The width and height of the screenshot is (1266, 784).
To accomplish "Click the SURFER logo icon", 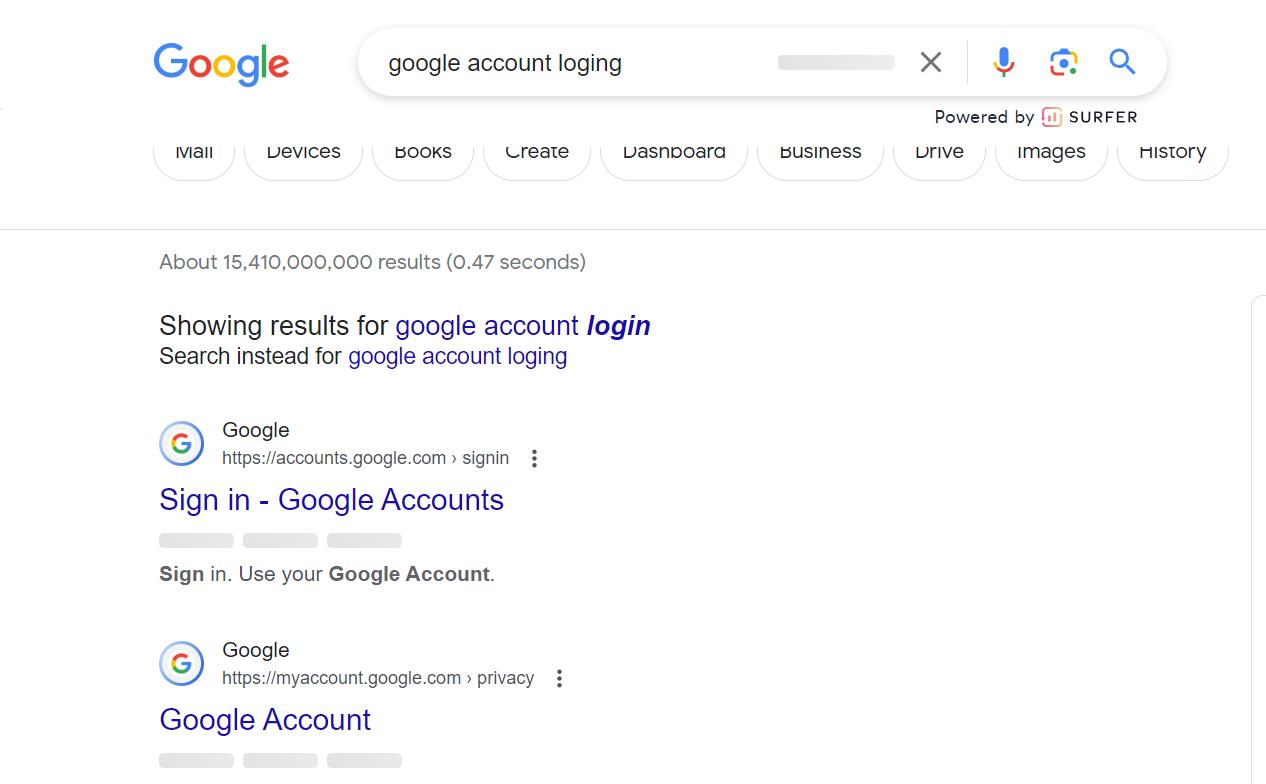I will (1052, 117).
